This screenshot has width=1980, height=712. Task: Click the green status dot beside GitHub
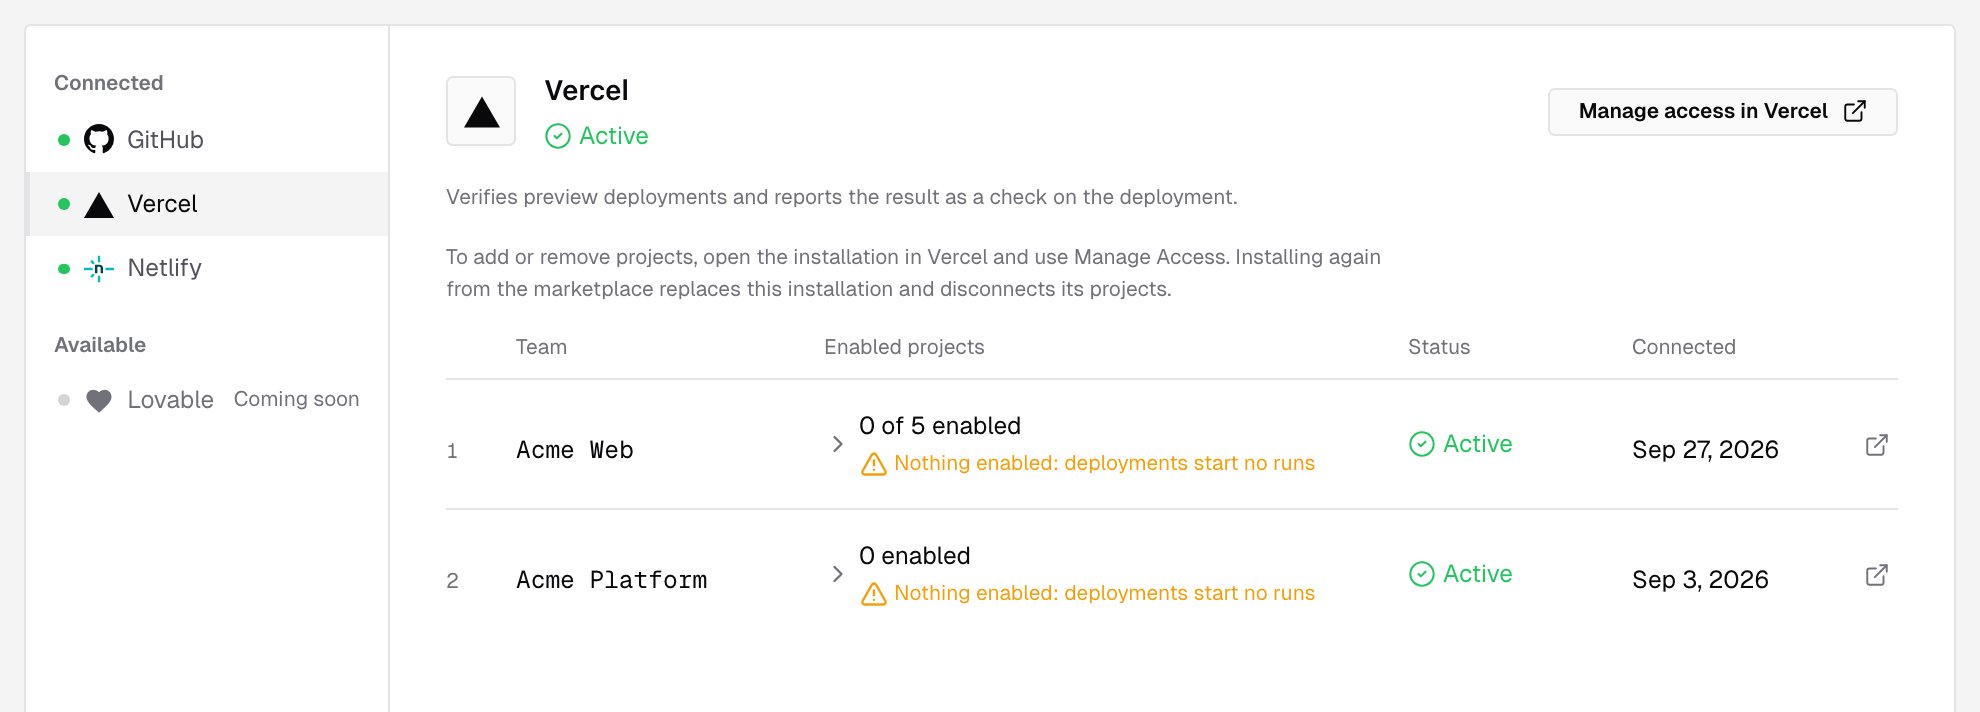[x=64, y=140]
